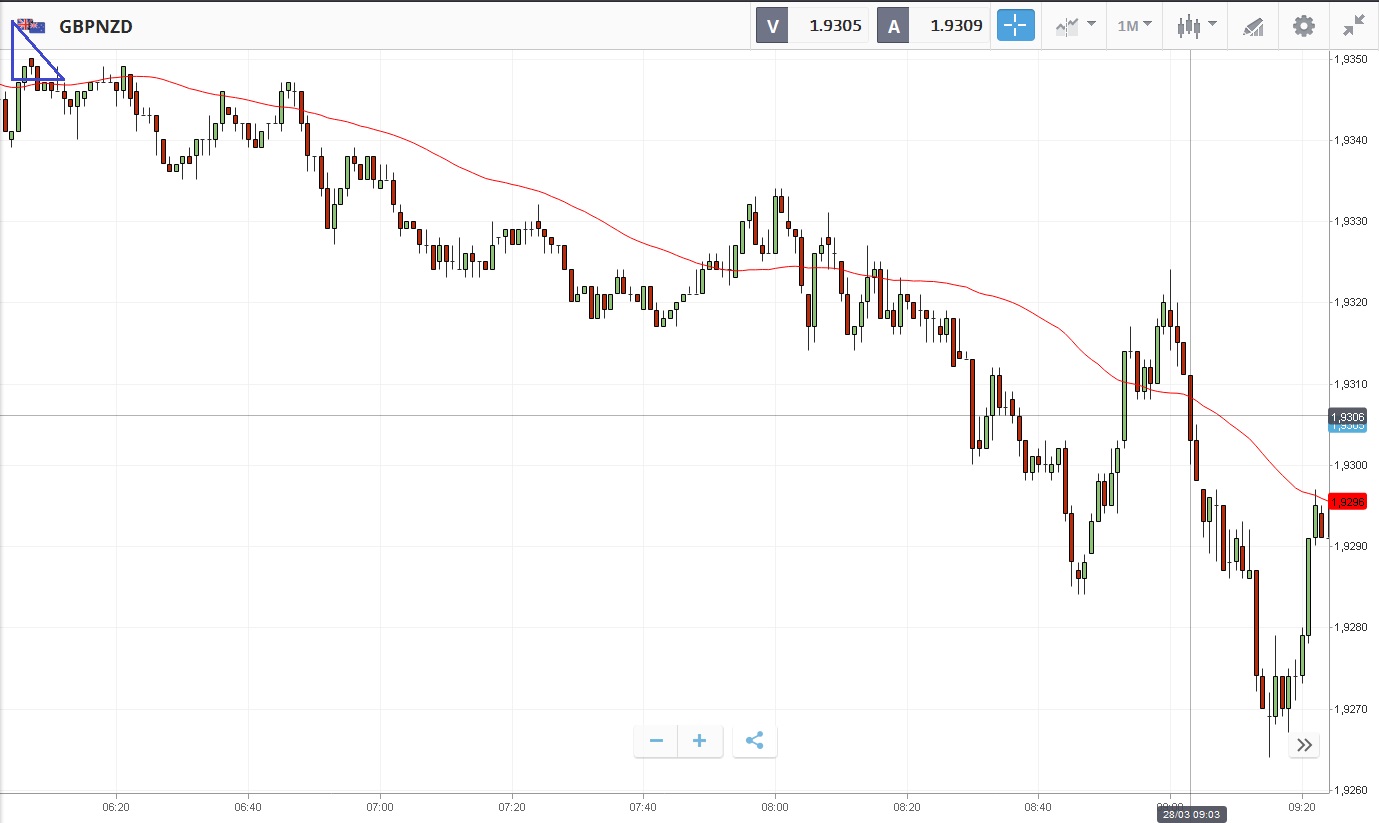Zoom in the chart with plus
The height and width of the screenshot is (823, 1379).
point(700,741)
